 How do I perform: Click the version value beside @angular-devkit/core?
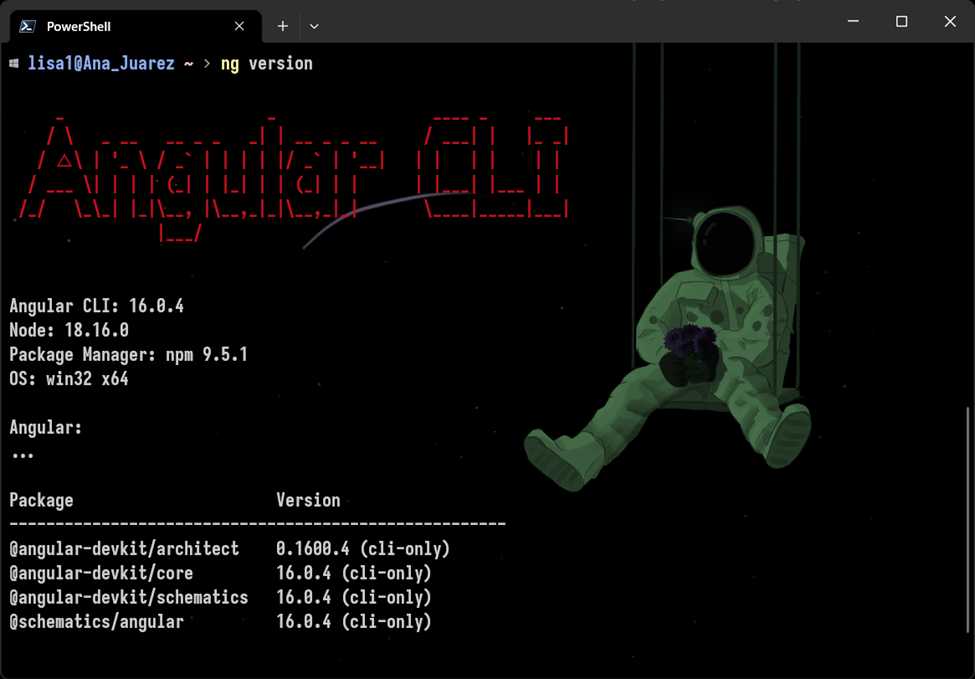point(354,573)
